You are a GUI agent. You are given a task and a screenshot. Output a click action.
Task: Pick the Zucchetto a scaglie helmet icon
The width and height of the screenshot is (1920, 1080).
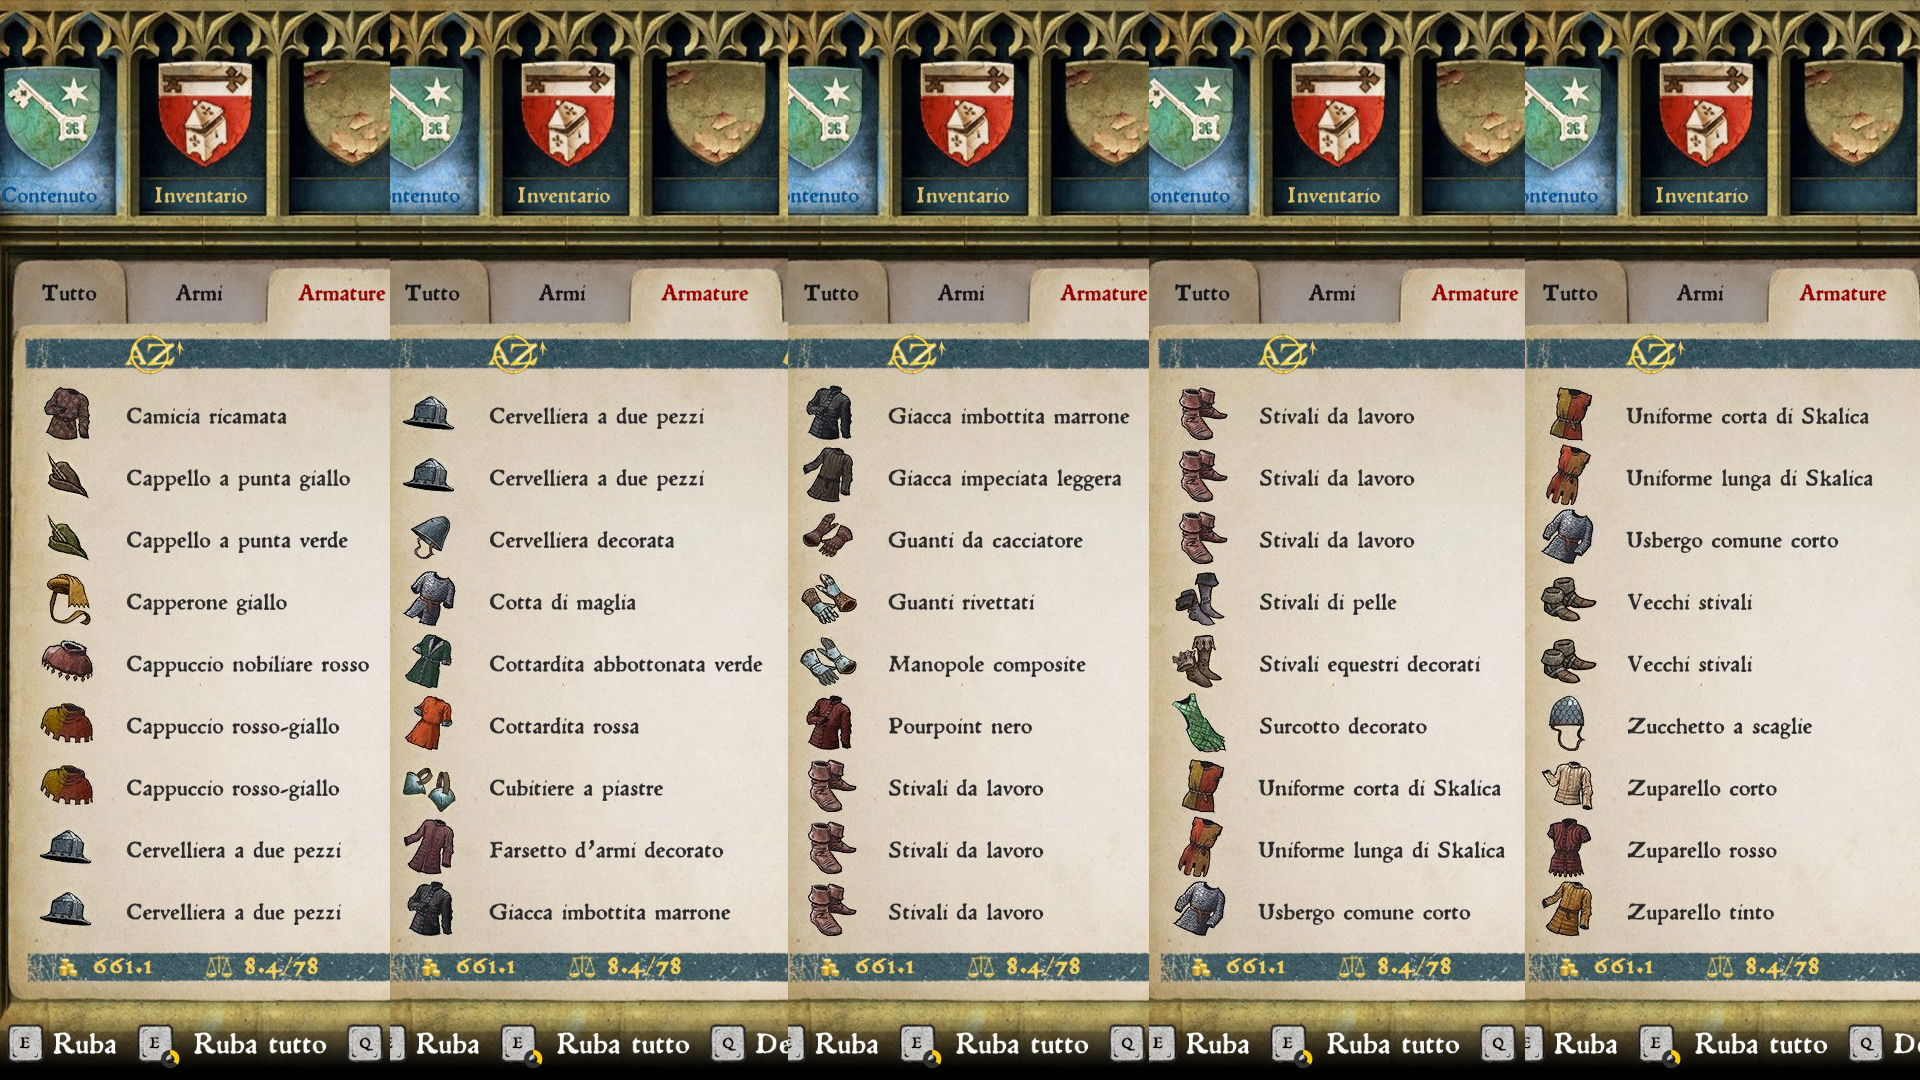(x=1568, y=725)
